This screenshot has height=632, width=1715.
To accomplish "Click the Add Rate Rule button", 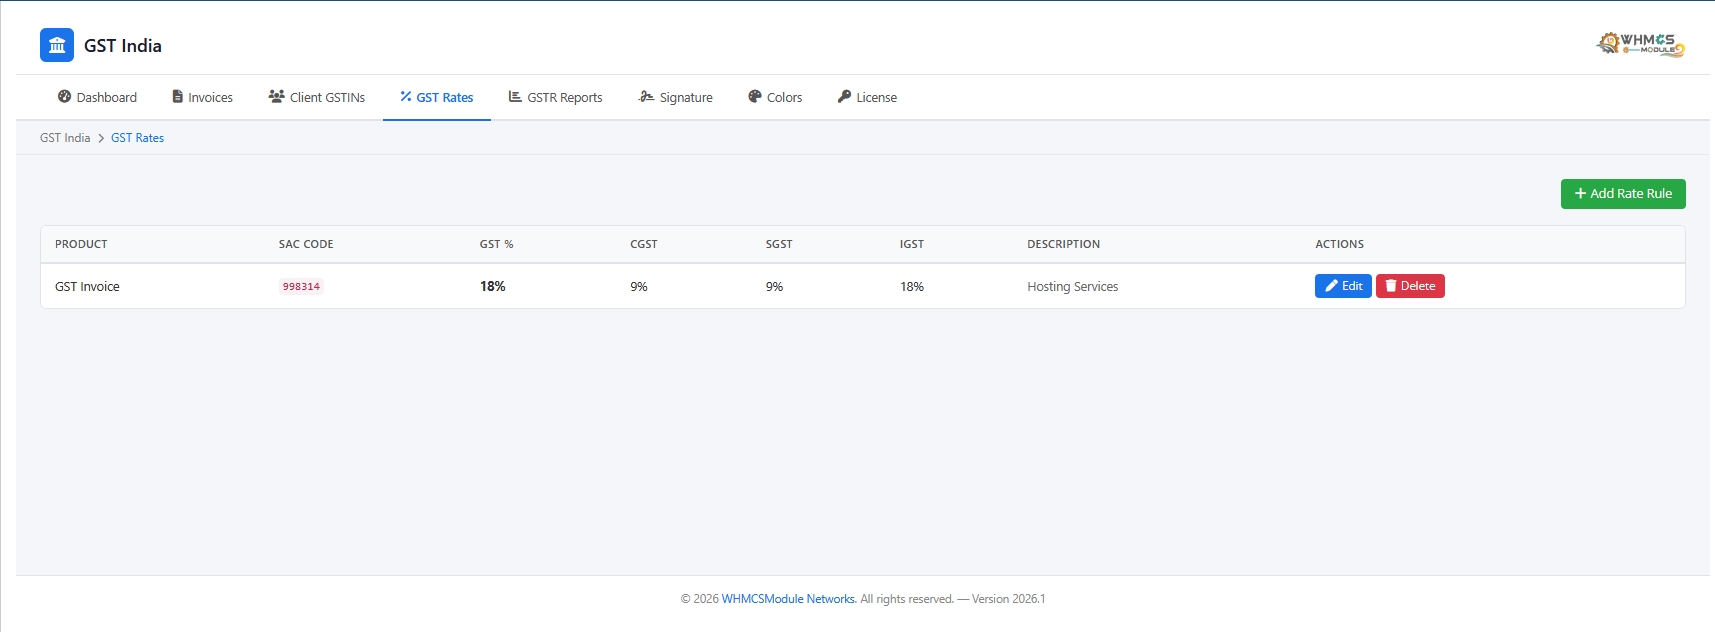I will [1622, 194].
